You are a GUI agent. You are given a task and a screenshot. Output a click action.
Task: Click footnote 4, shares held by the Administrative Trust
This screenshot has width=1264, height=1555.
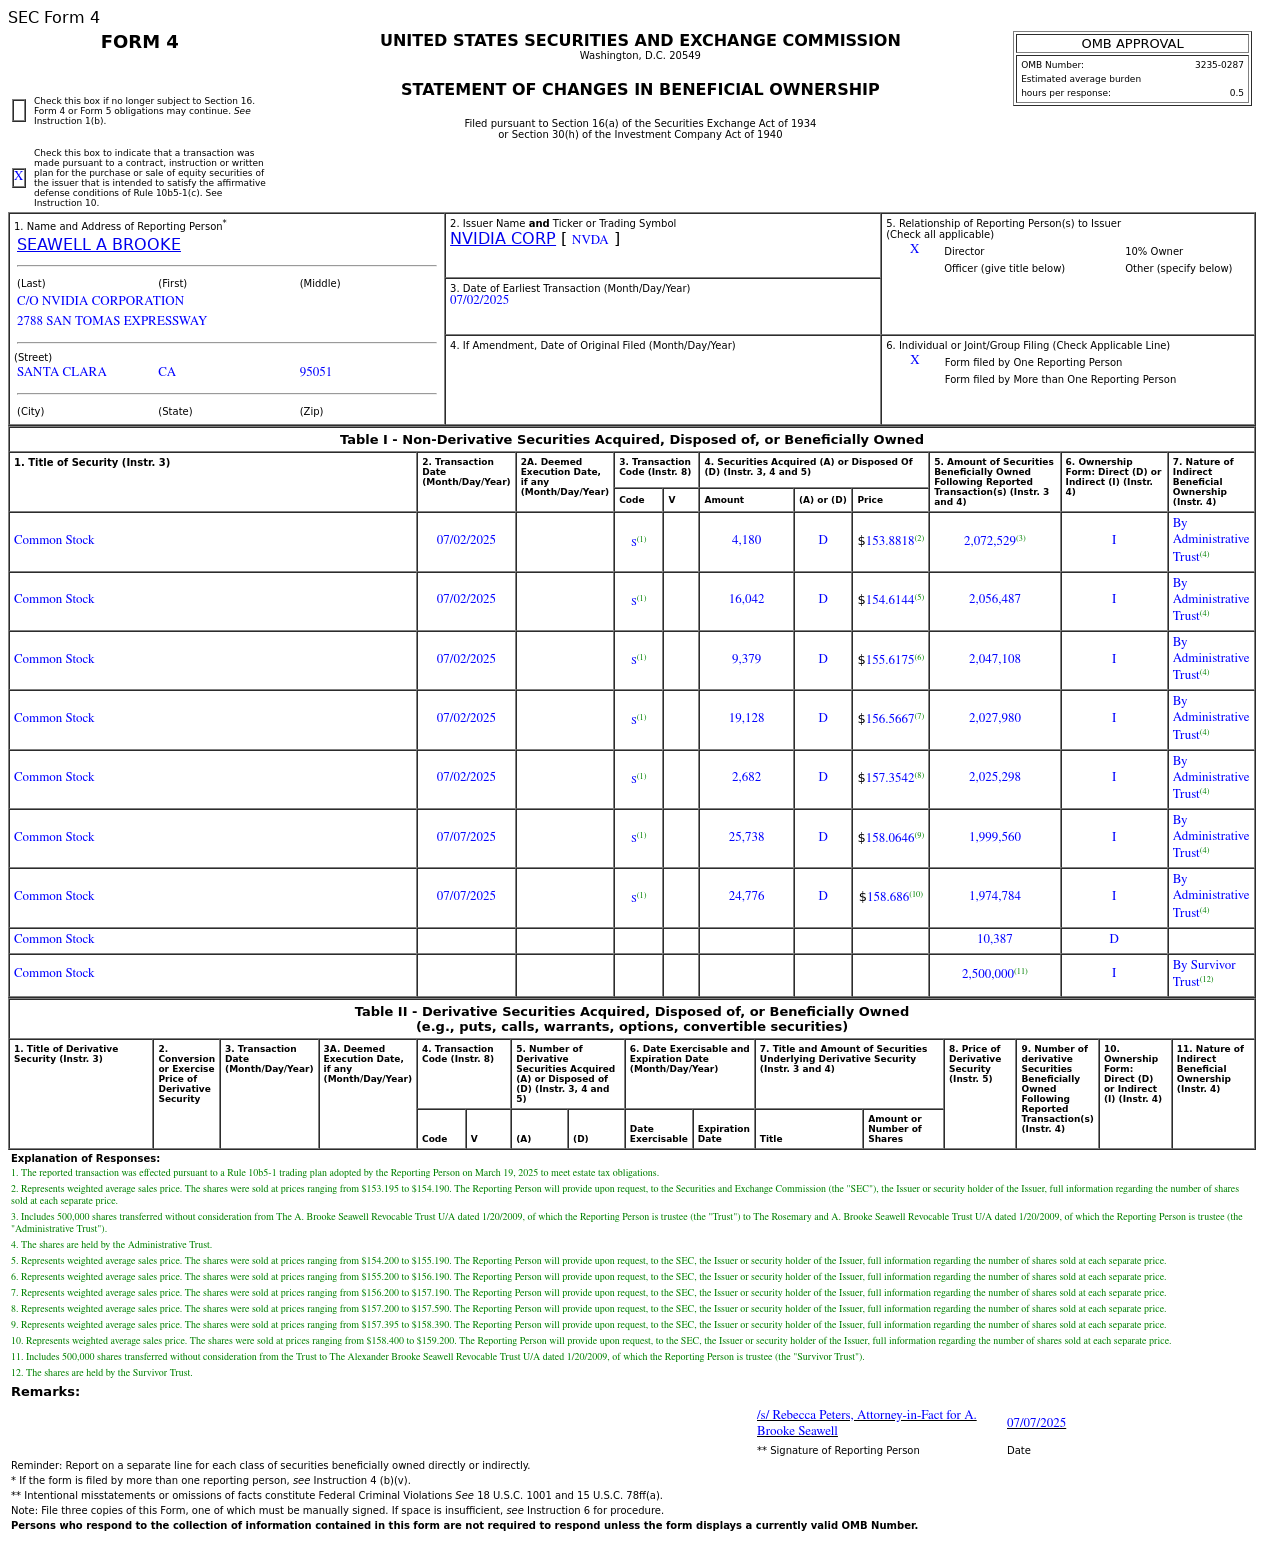(112, 1245)
